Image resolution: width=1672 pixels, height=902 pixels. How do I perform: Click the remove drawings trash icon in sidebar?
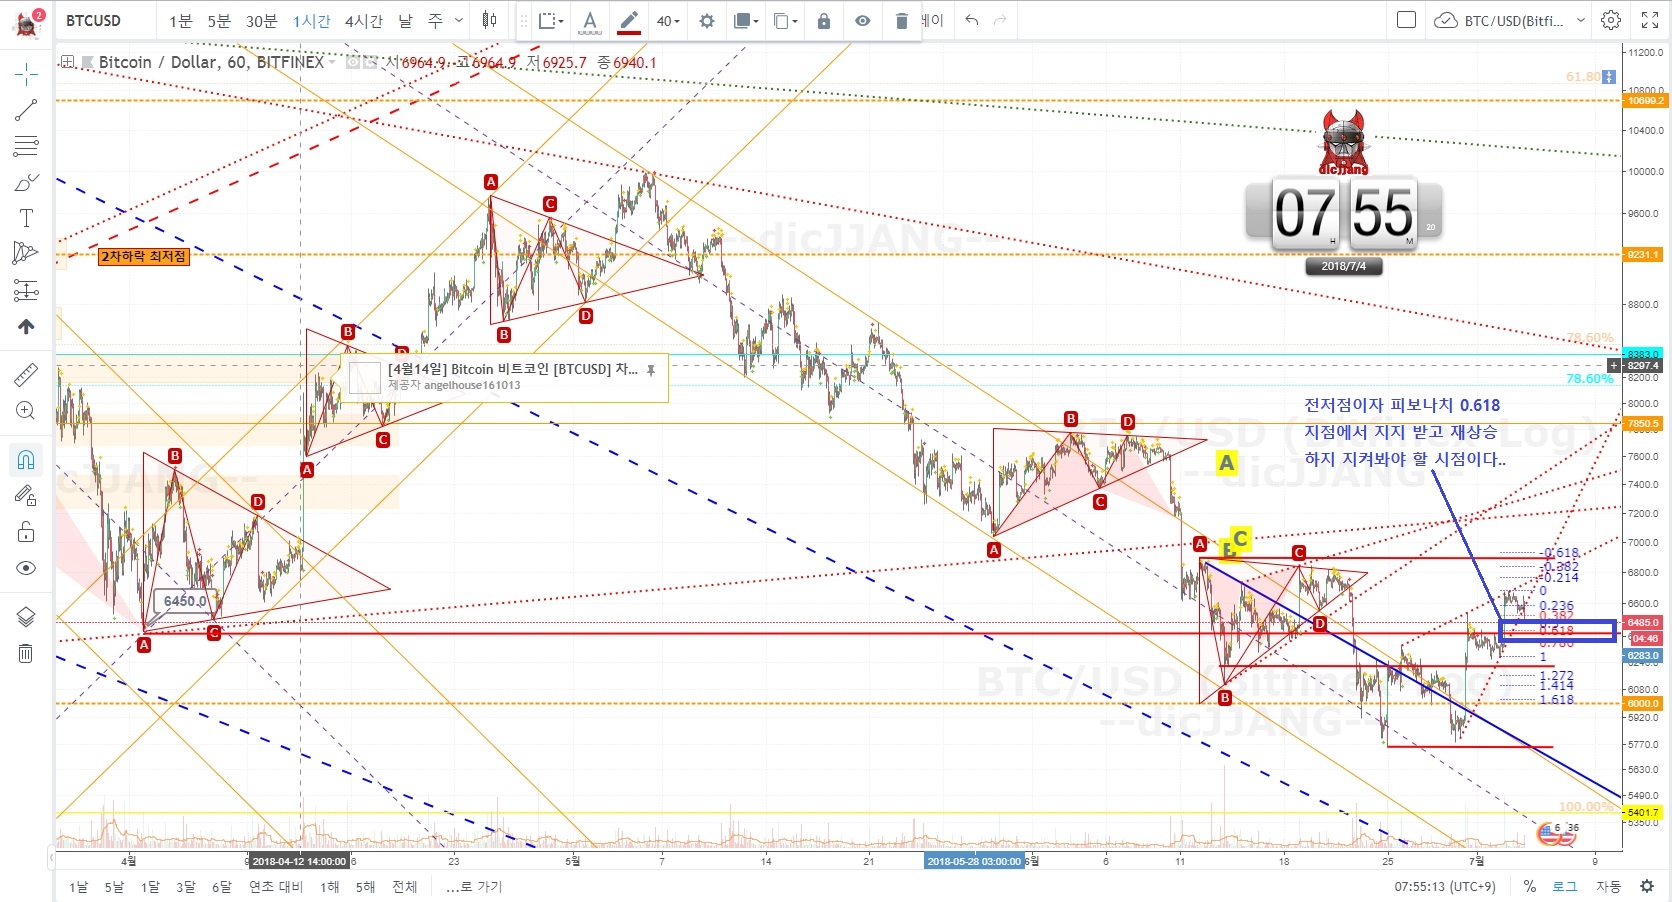pos(26,654)
